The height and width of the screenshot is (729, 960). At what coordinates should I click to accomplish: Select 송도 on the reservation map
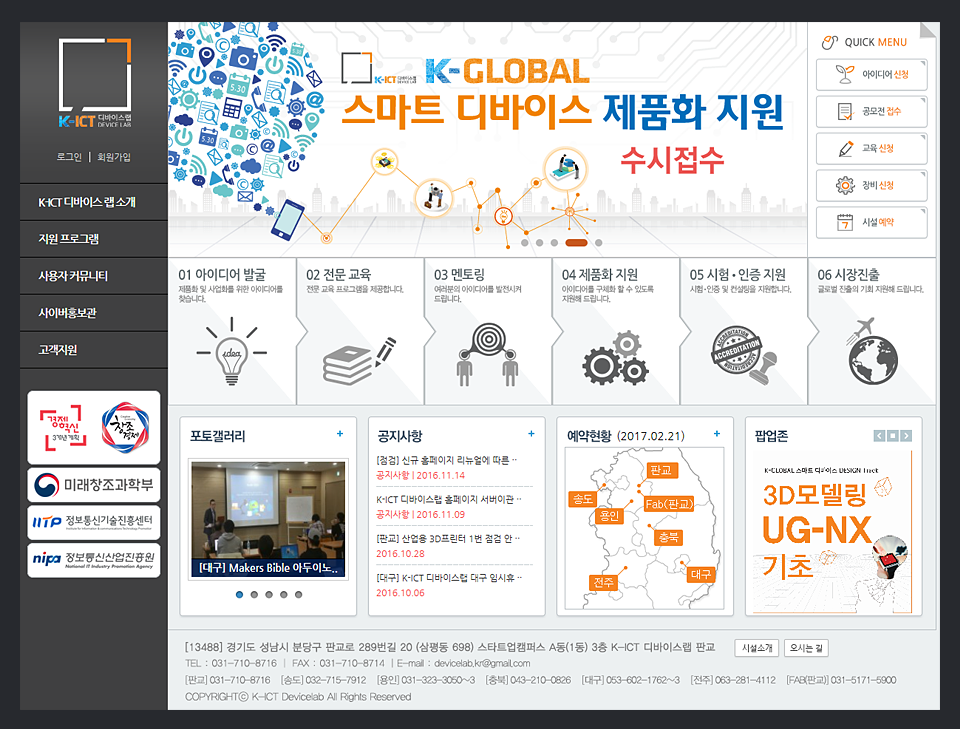pyautogui.click(x=582, y=499)
